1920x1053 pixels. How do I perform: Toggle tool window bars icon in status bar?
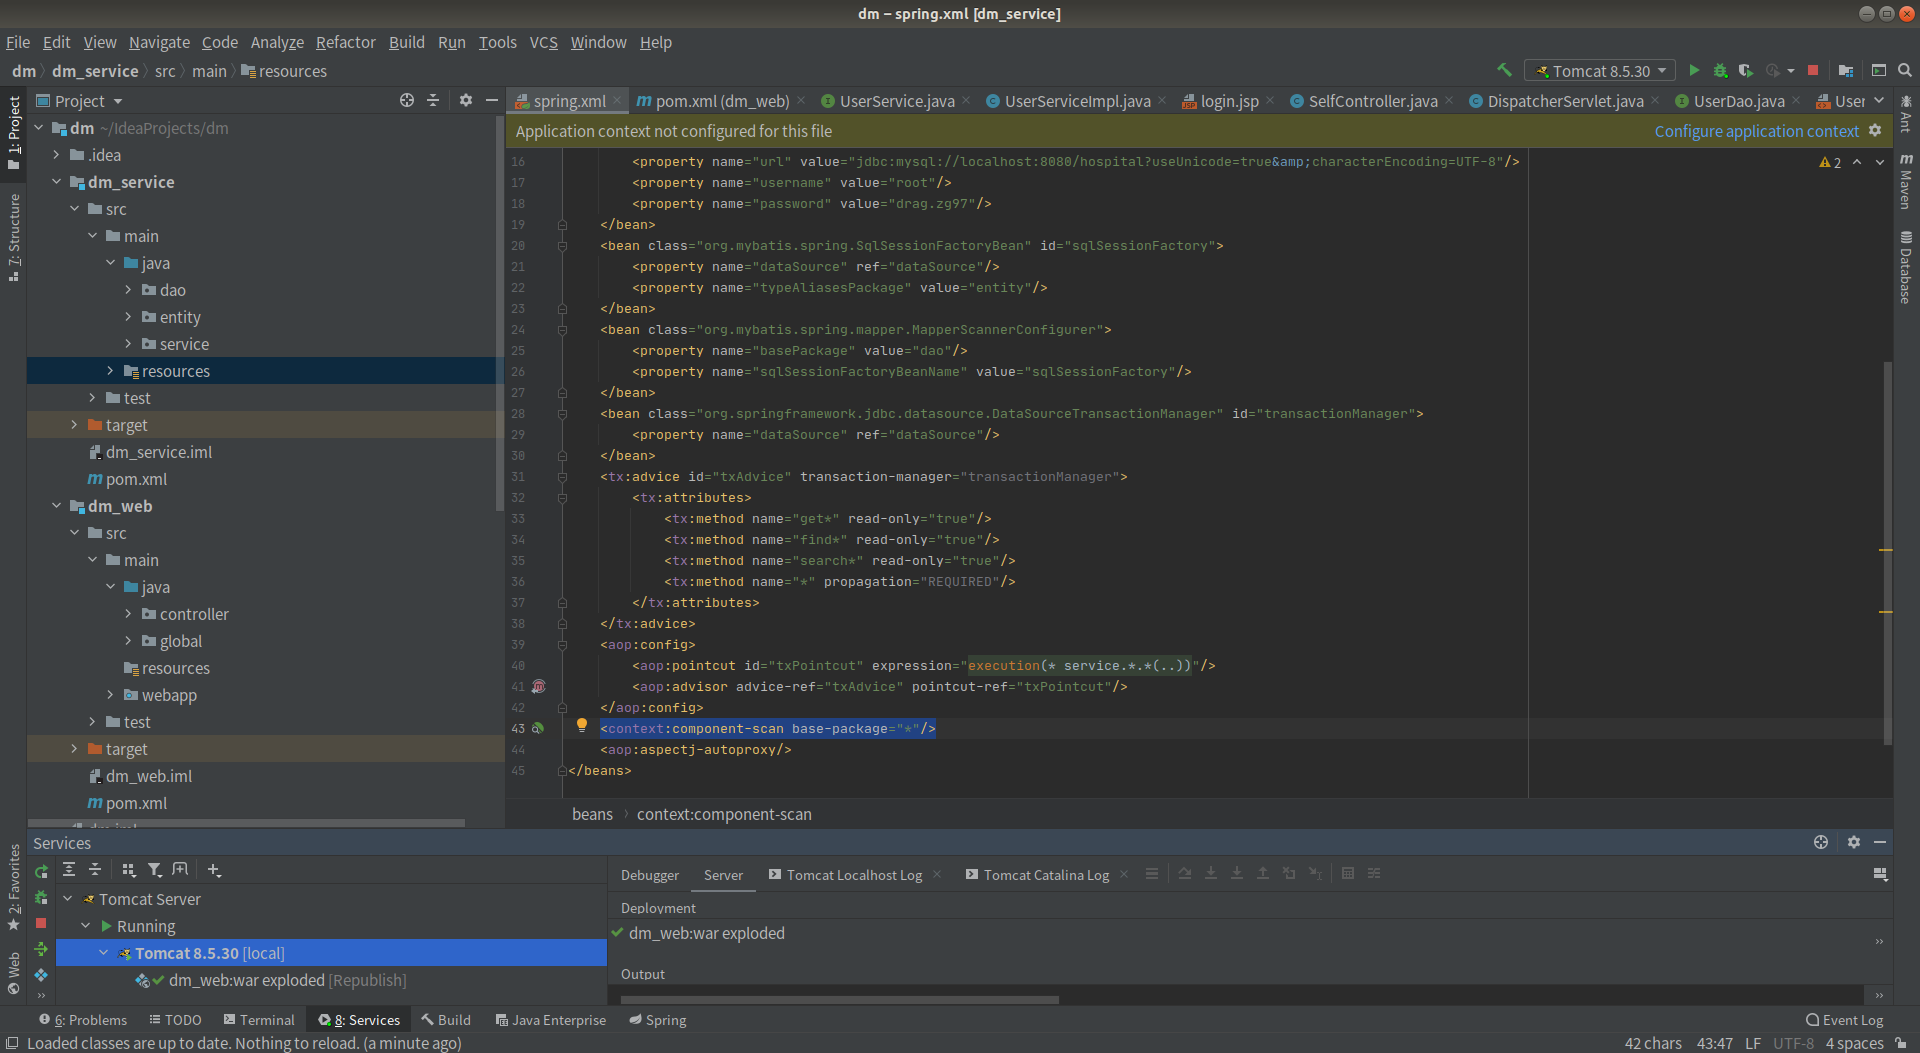tap(12, 1043)
